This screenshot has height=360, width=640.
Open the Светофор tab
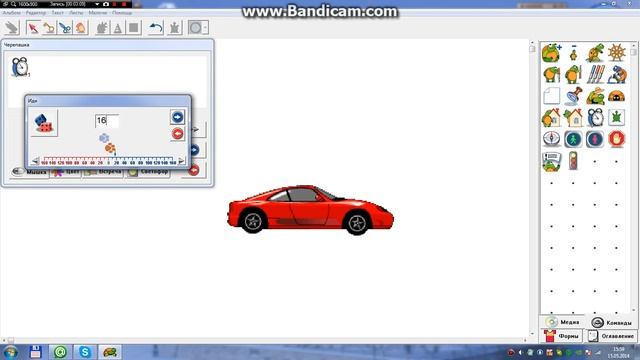pos(148,172)
